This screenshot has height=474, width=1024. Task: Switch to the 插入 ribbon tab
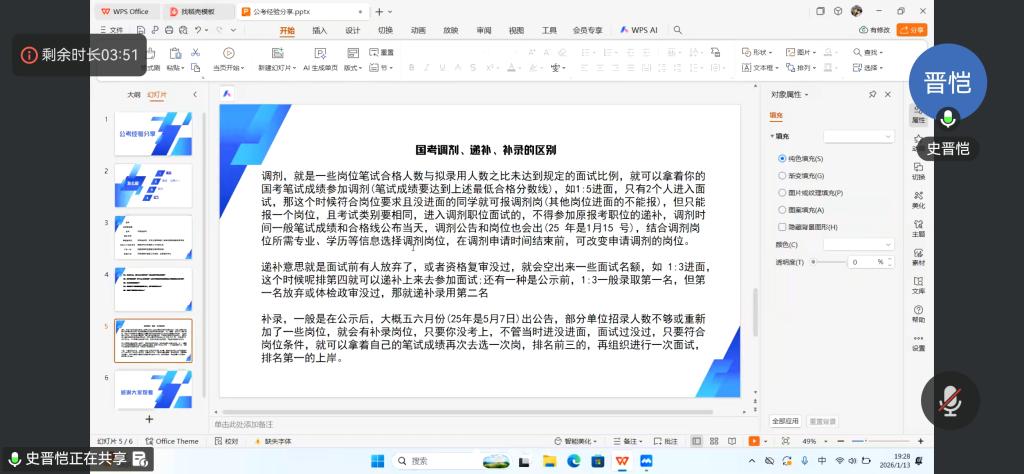click(319, 30)
